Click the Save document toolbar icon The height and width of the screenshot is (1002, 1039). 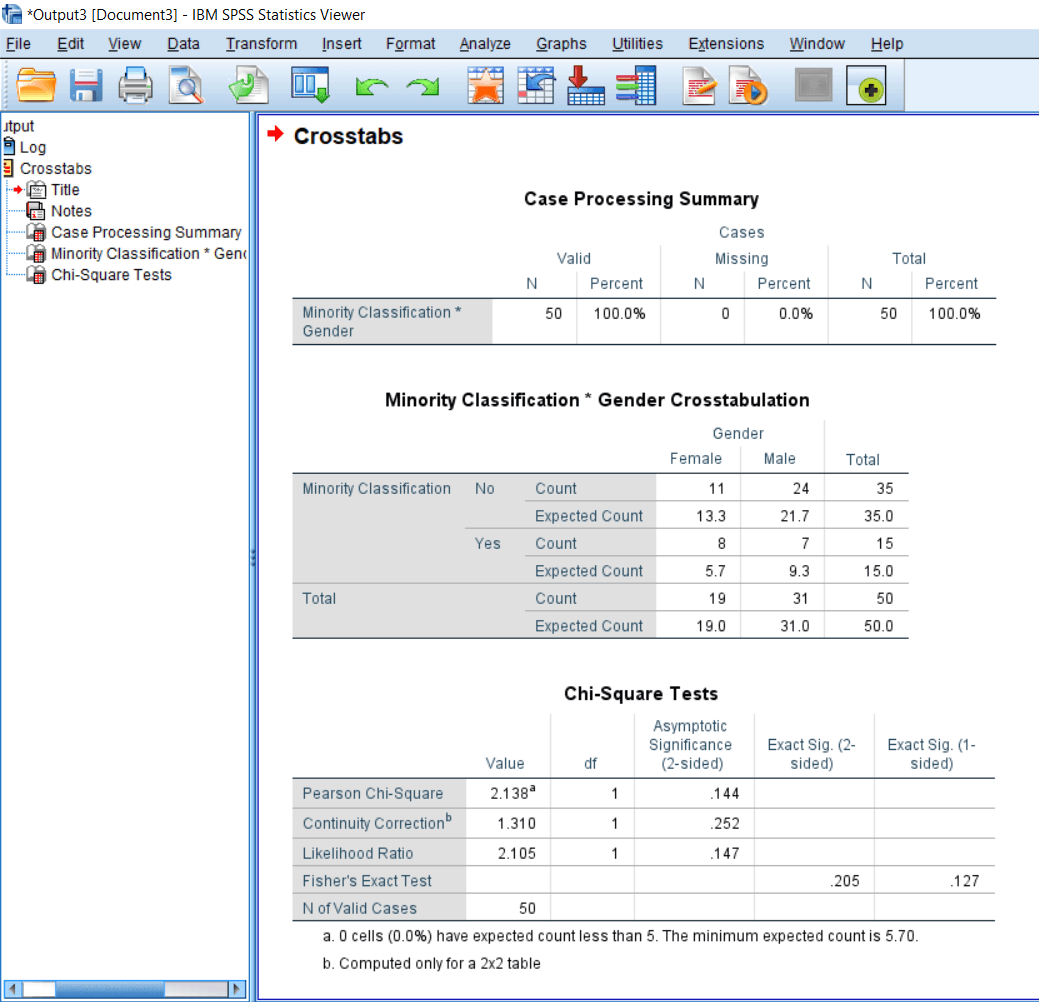click(x=86, y=85)
